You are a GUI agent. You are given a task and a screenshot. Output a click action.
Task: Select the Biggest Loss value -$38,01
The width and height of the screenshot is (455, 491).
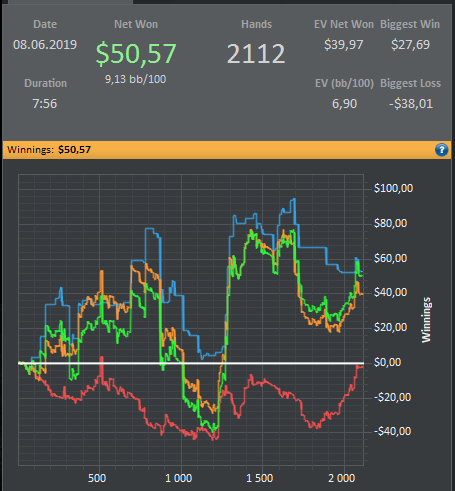[411, 104]
